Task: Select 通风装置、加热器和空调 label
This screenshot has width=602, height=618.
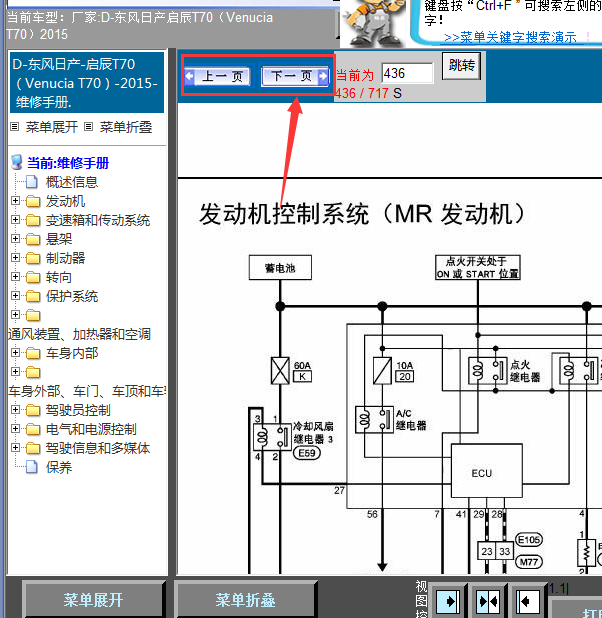Action: (79, 334)
